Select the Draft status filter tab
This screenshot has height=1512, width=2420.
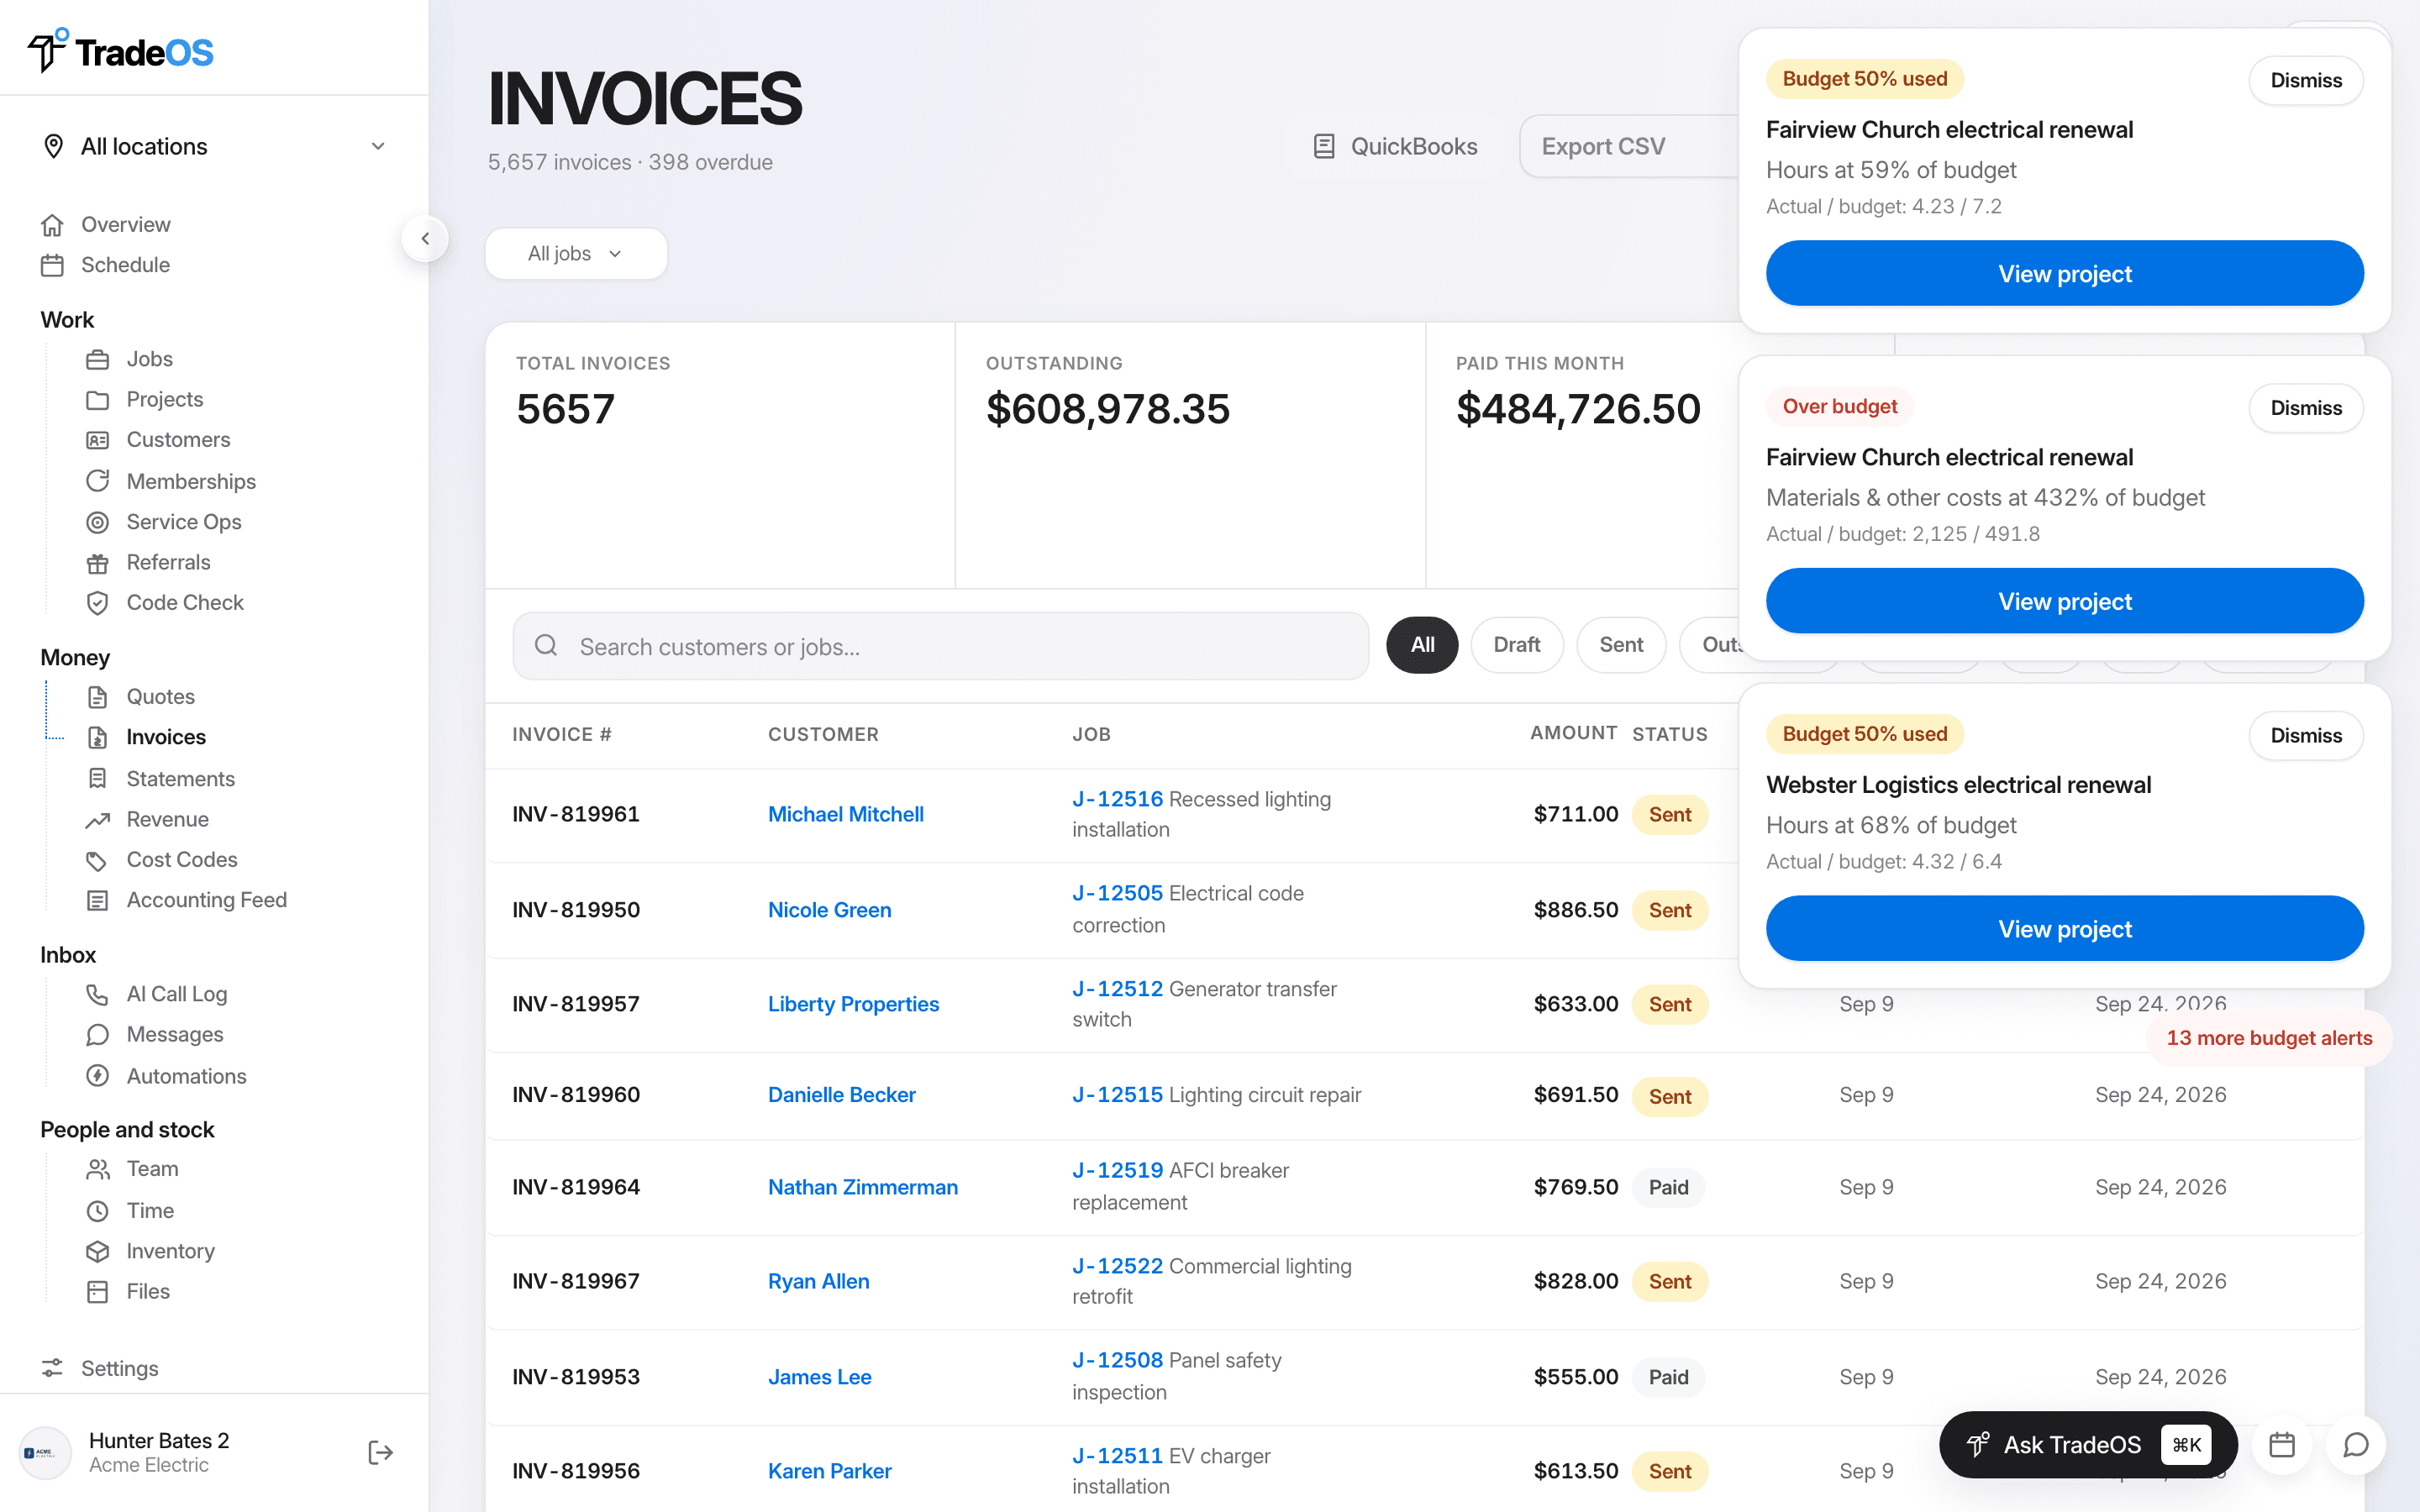click(x=1516, y=645)
